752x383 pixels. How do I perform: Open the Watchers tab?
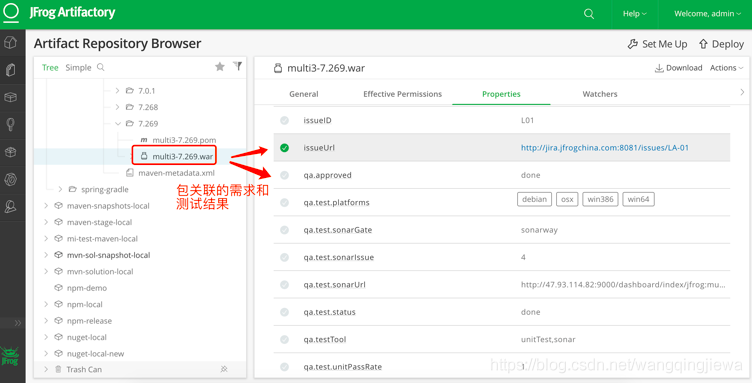(x=599, y=94)
